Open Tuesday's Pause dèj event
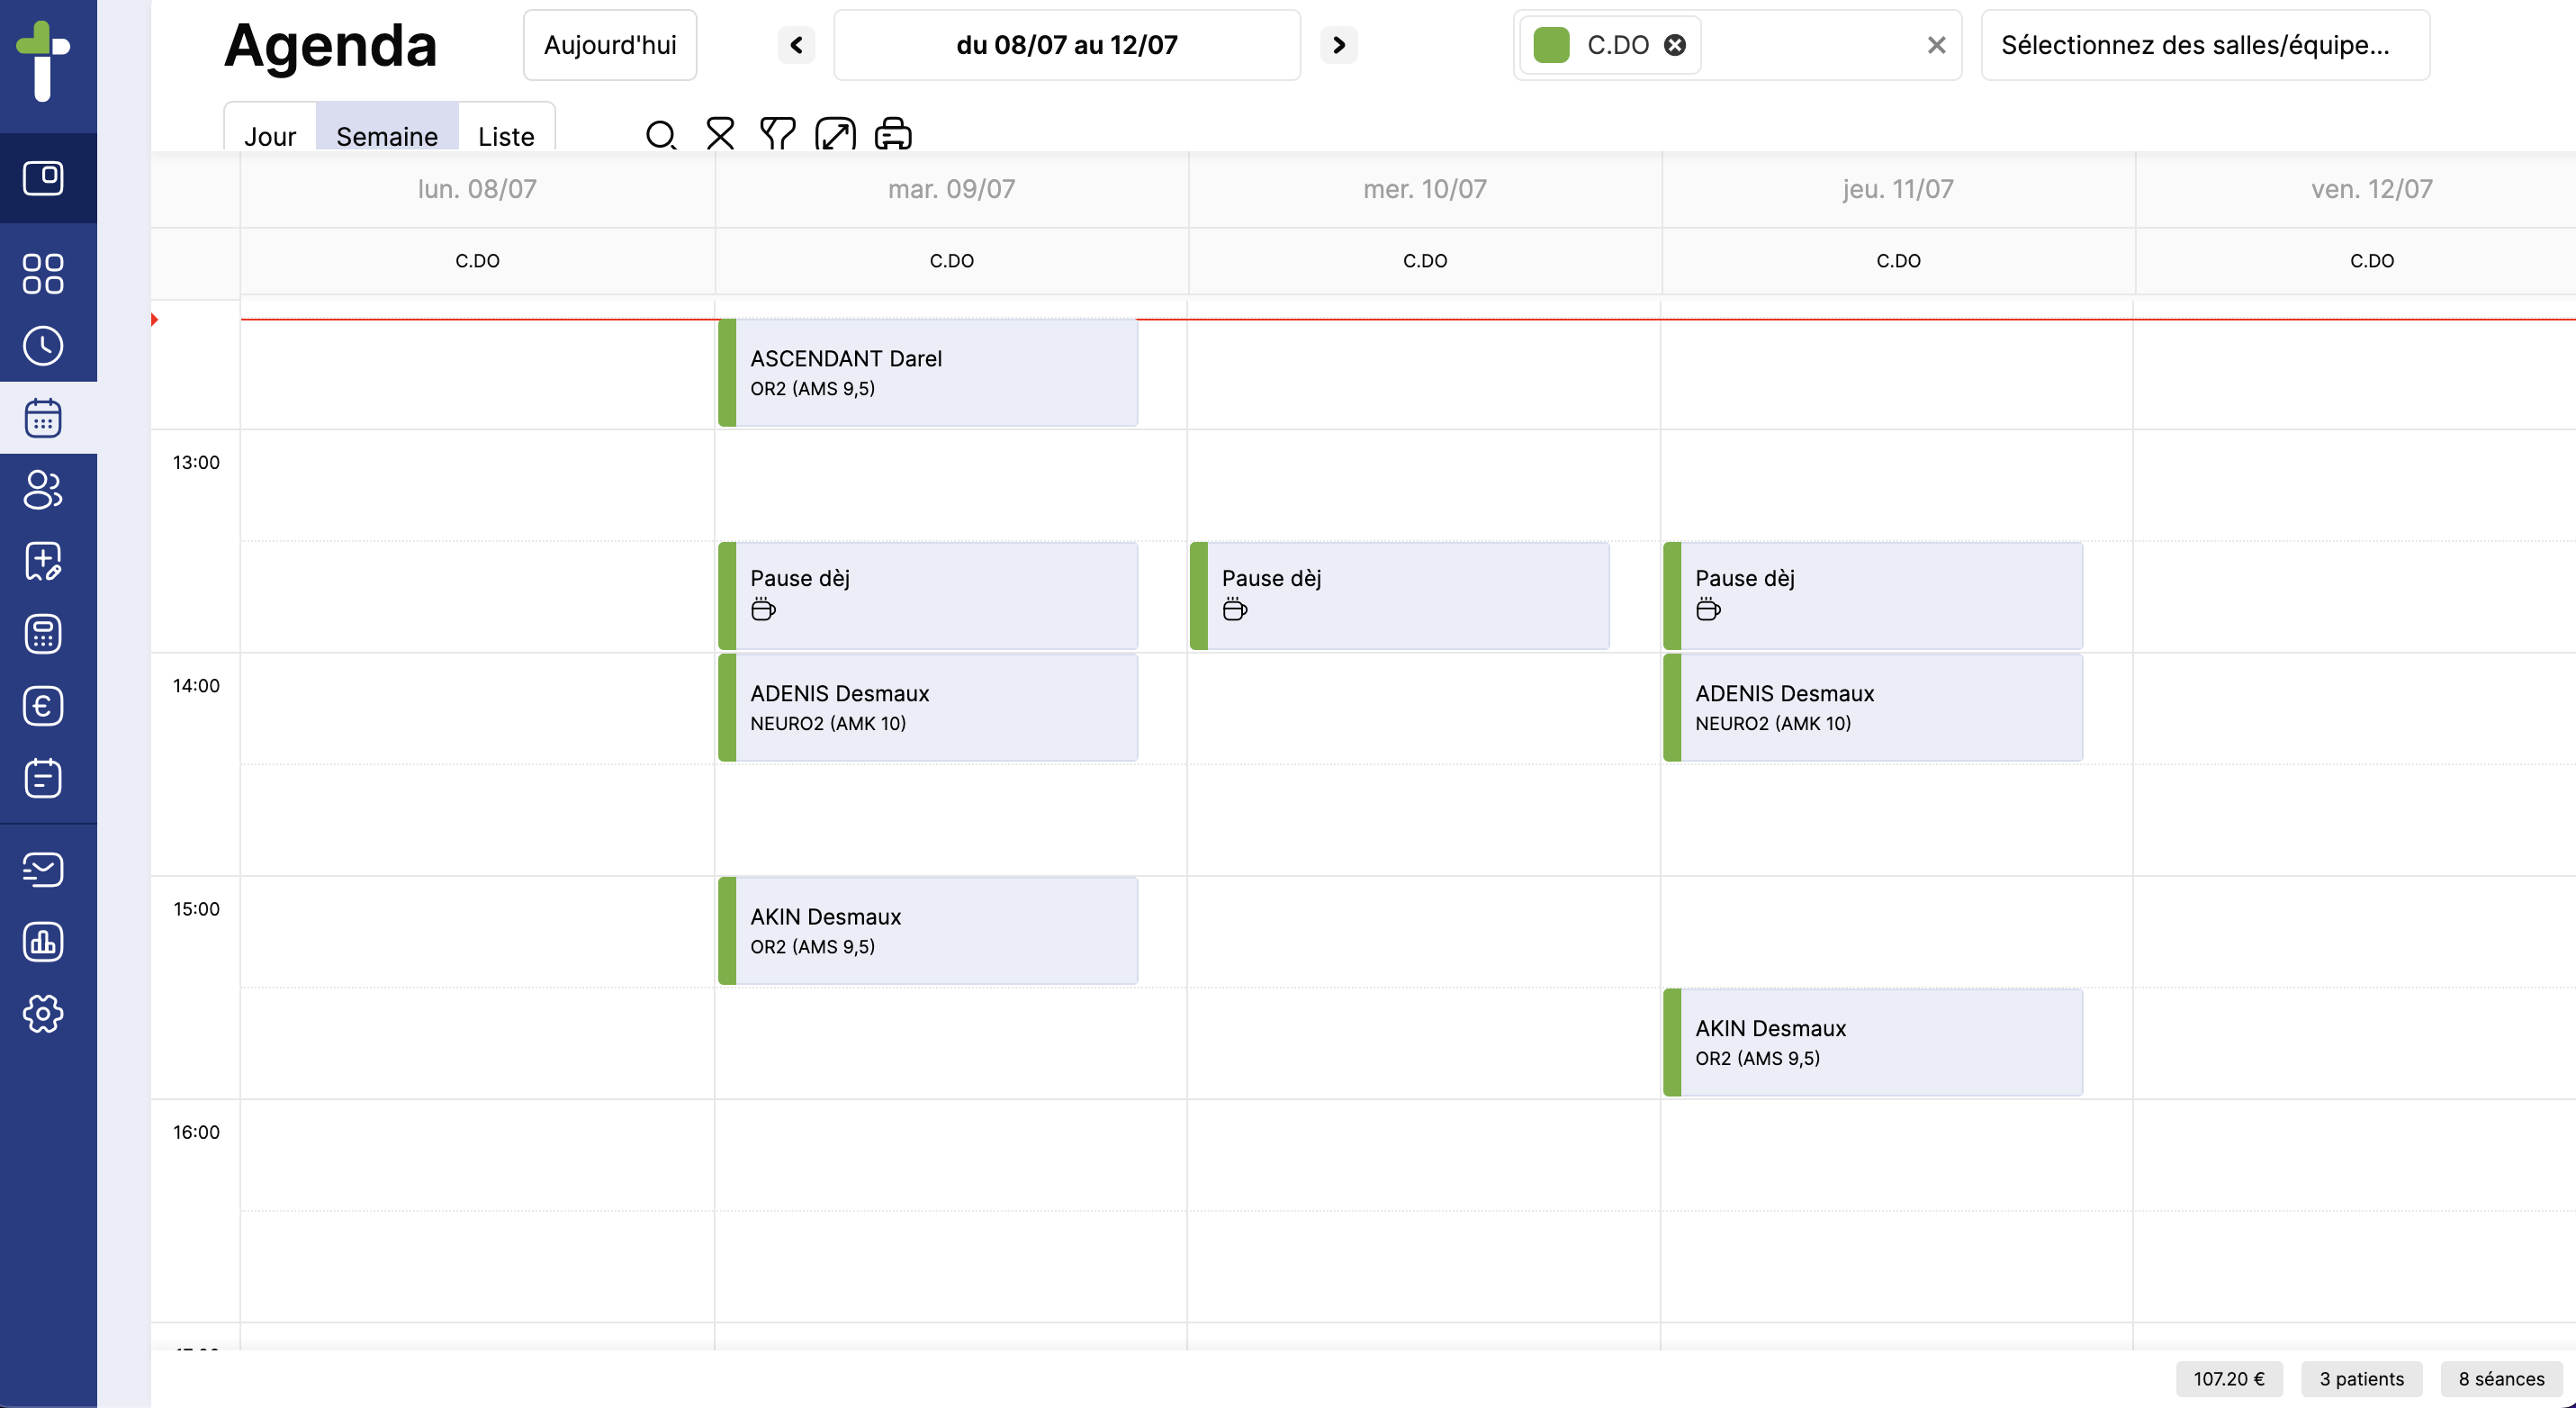Screen dimensions: 2576x1408 coord(928,596)
